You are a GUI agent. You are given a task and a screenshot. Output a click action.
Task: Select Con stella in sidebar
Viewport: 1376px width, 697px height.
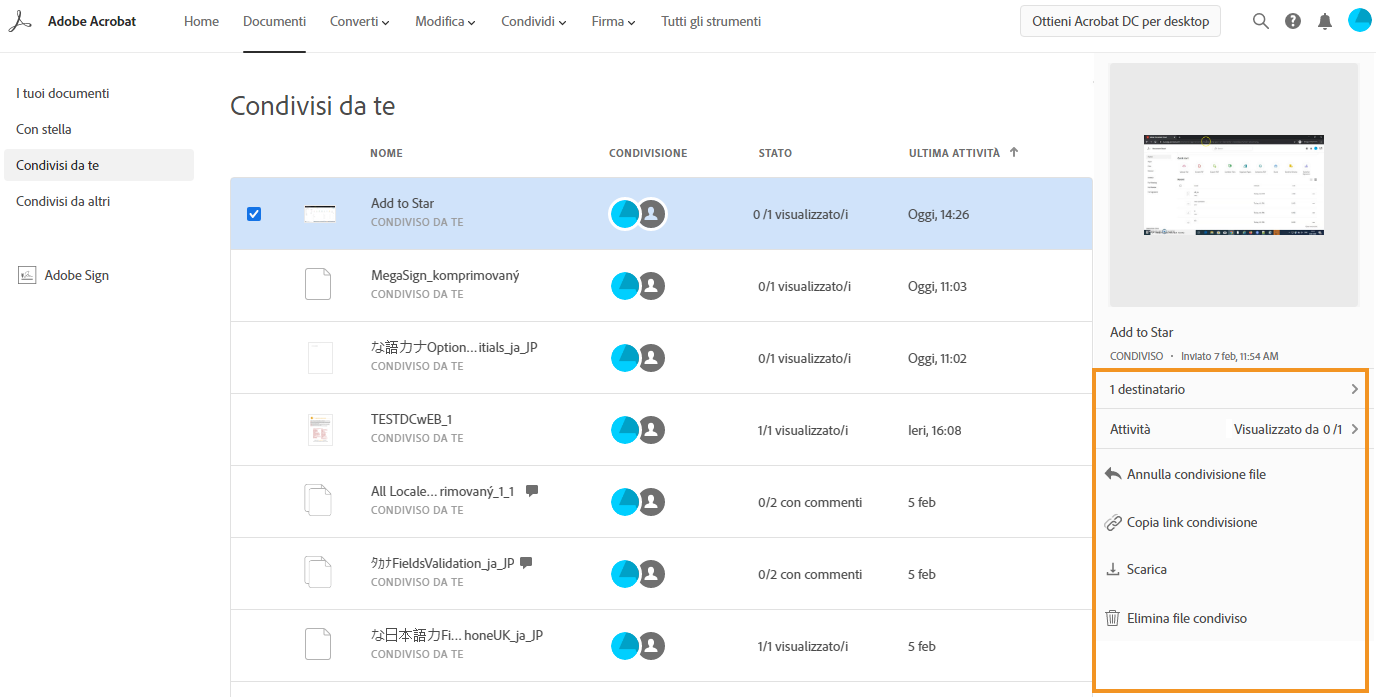pos(44,129)
